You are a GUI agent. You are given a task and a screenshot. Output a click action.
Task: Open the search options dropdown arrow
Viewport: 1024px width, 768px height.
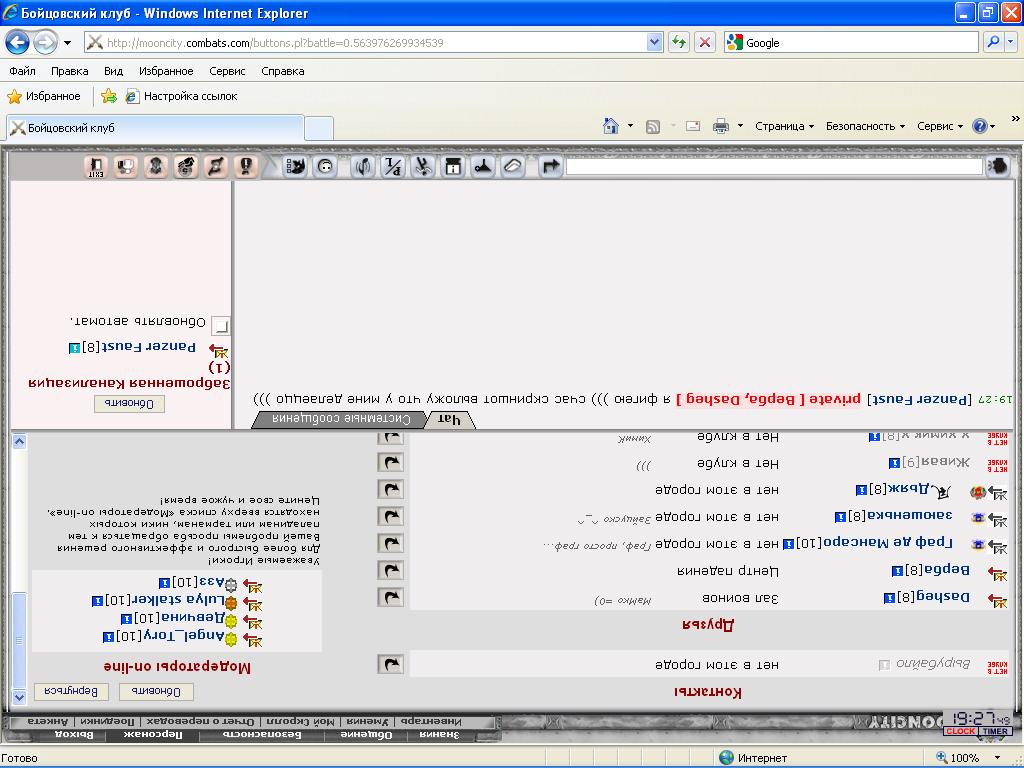pos(1011,42)
